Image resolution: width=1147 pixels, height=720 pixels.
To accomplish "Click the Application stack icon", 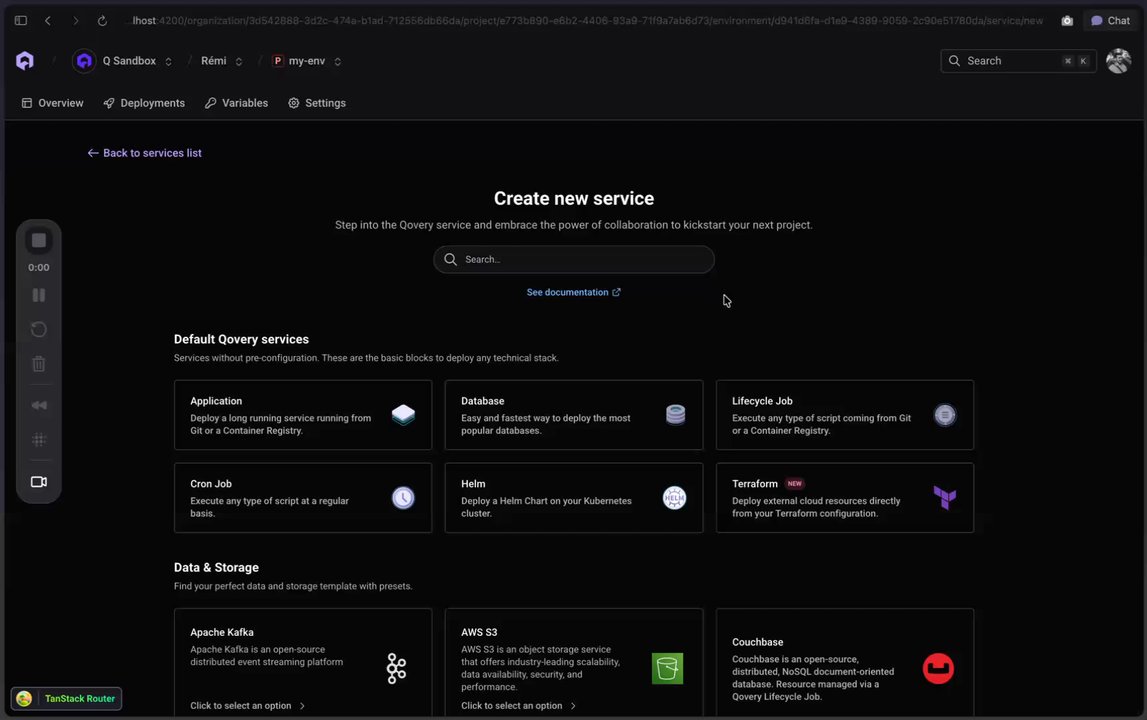I will (403, 415).
